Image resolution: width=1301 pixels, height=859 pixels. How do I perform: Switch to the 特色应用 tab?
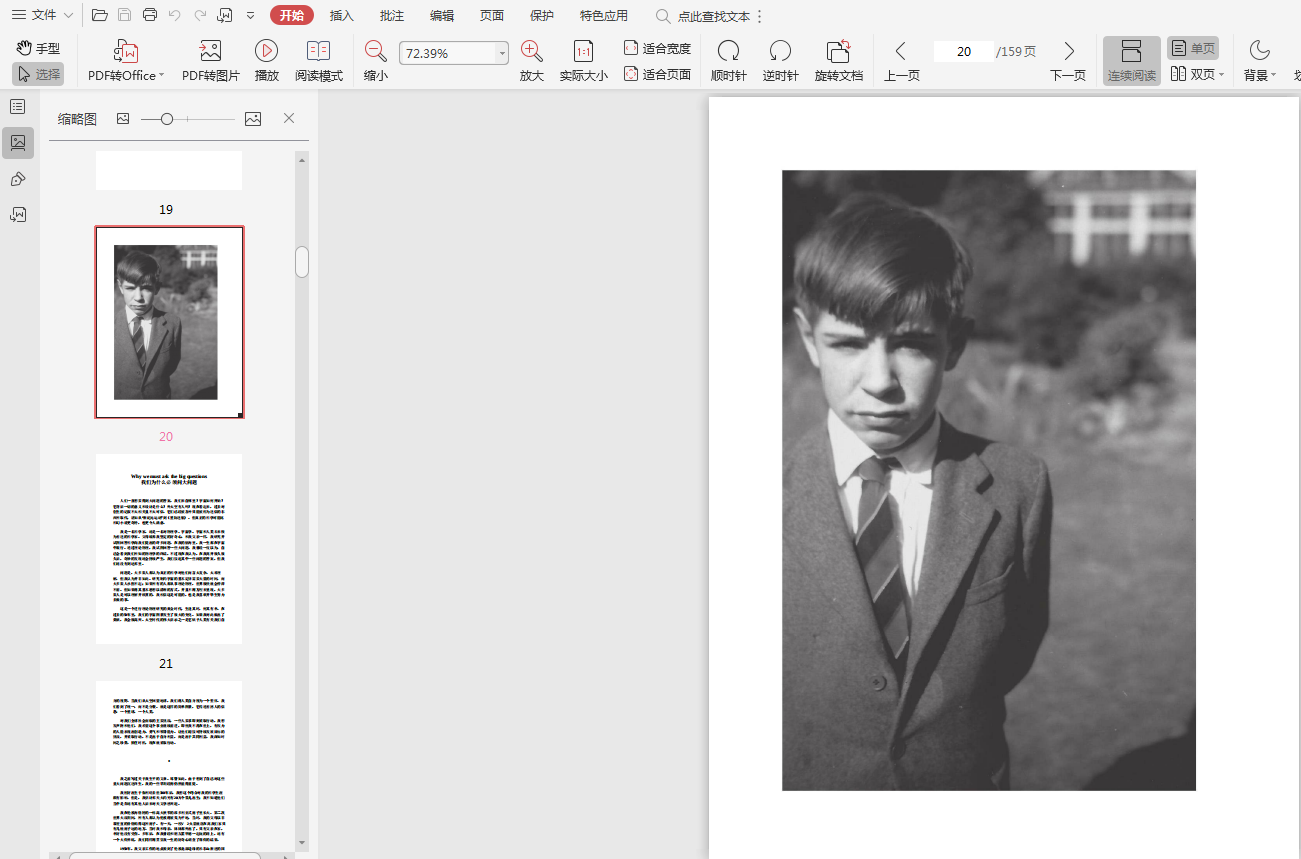(604, 16)
